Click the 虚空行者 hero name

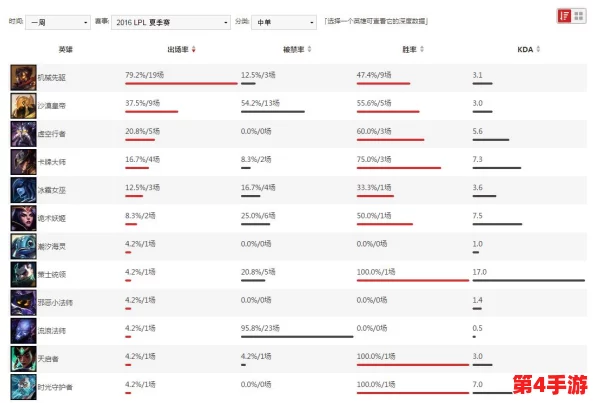[x=52, y=134]
